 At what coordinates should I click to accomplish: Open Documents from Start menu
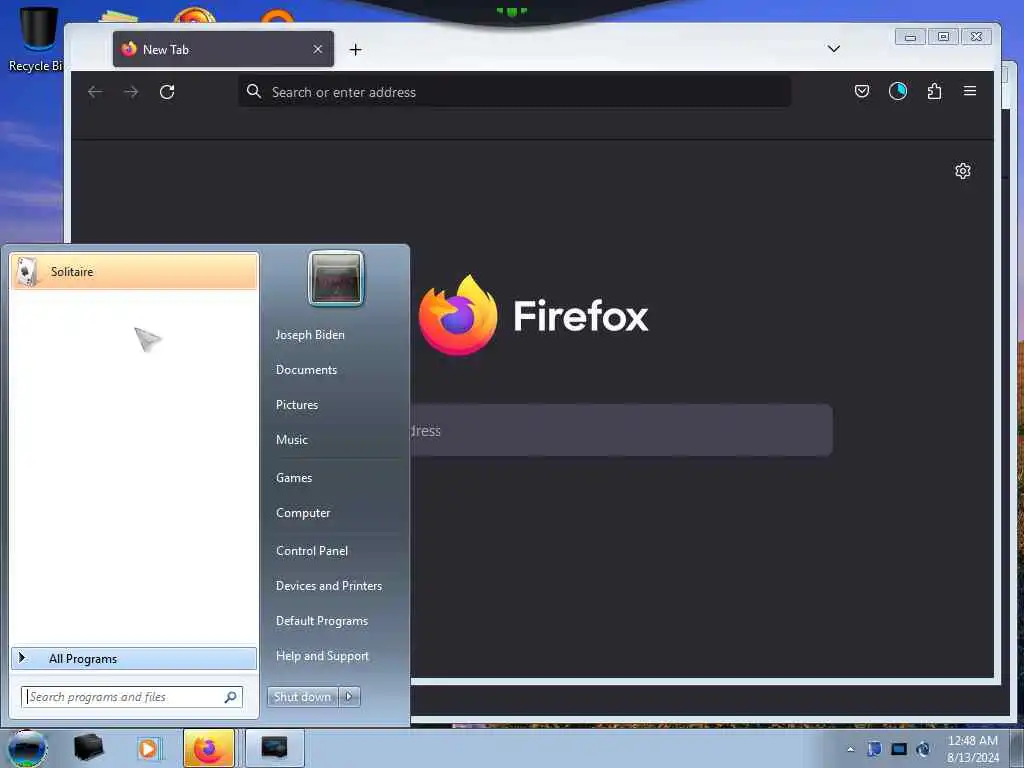[x=306, y=370]
